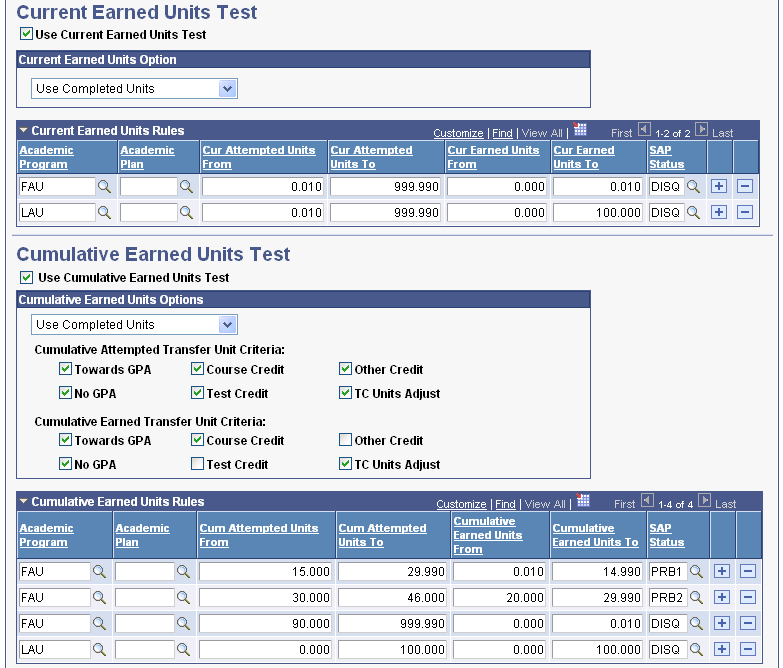Open Cumulative Earned Units Options dropdown
The height and width of the screenshot is (668, 783).
coord(227,325)
